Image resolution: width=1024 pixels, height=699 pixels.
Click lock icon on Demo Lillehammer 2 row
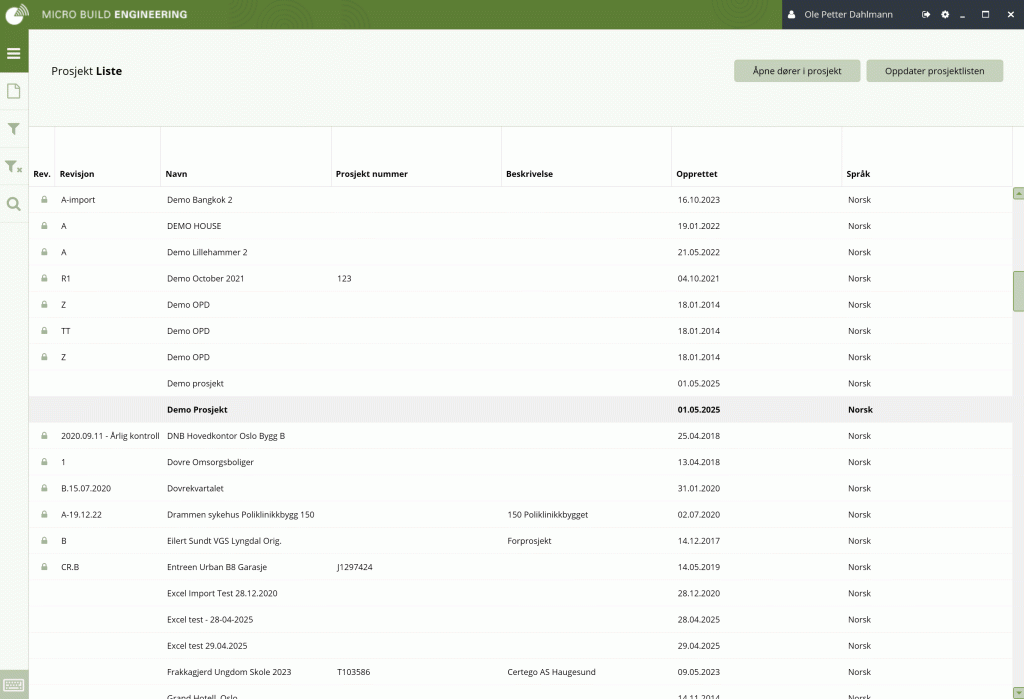(x=44, y=252)
